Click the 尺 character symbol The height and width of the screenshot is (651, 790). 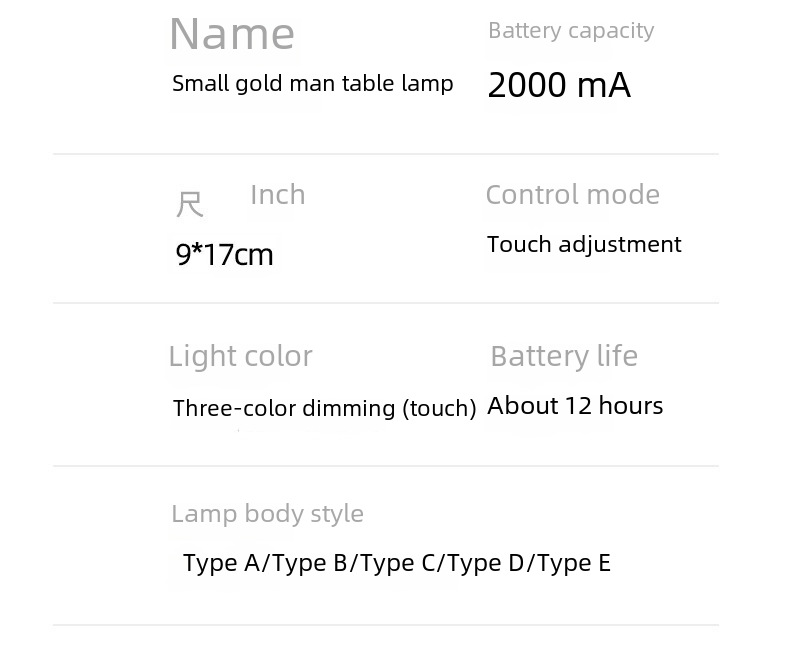click(x=190, y=204)
